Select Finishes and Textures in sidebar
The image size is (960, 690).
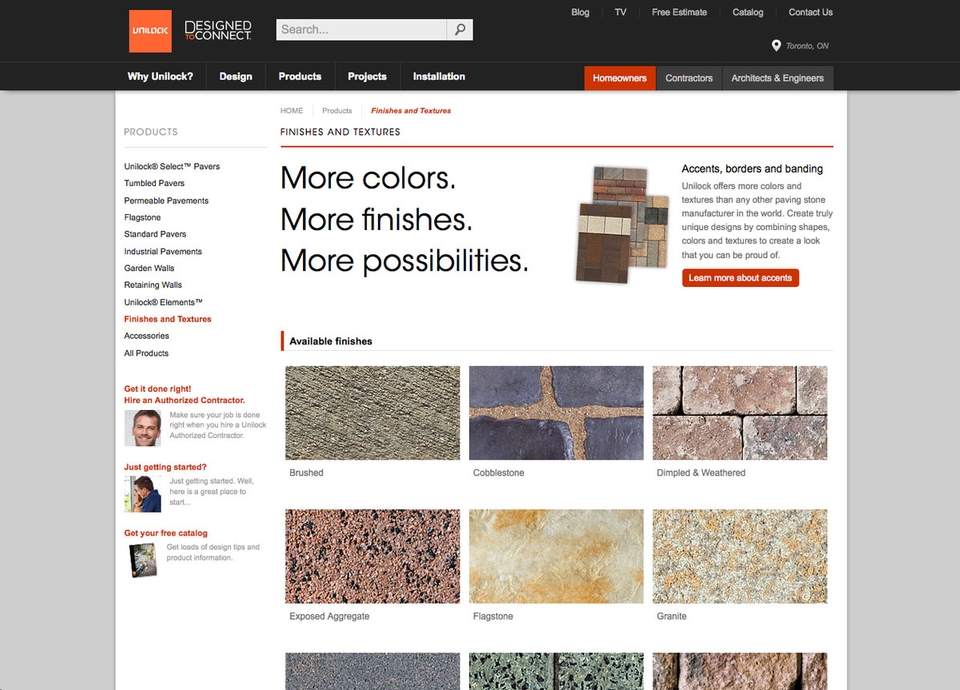(168, 319)
